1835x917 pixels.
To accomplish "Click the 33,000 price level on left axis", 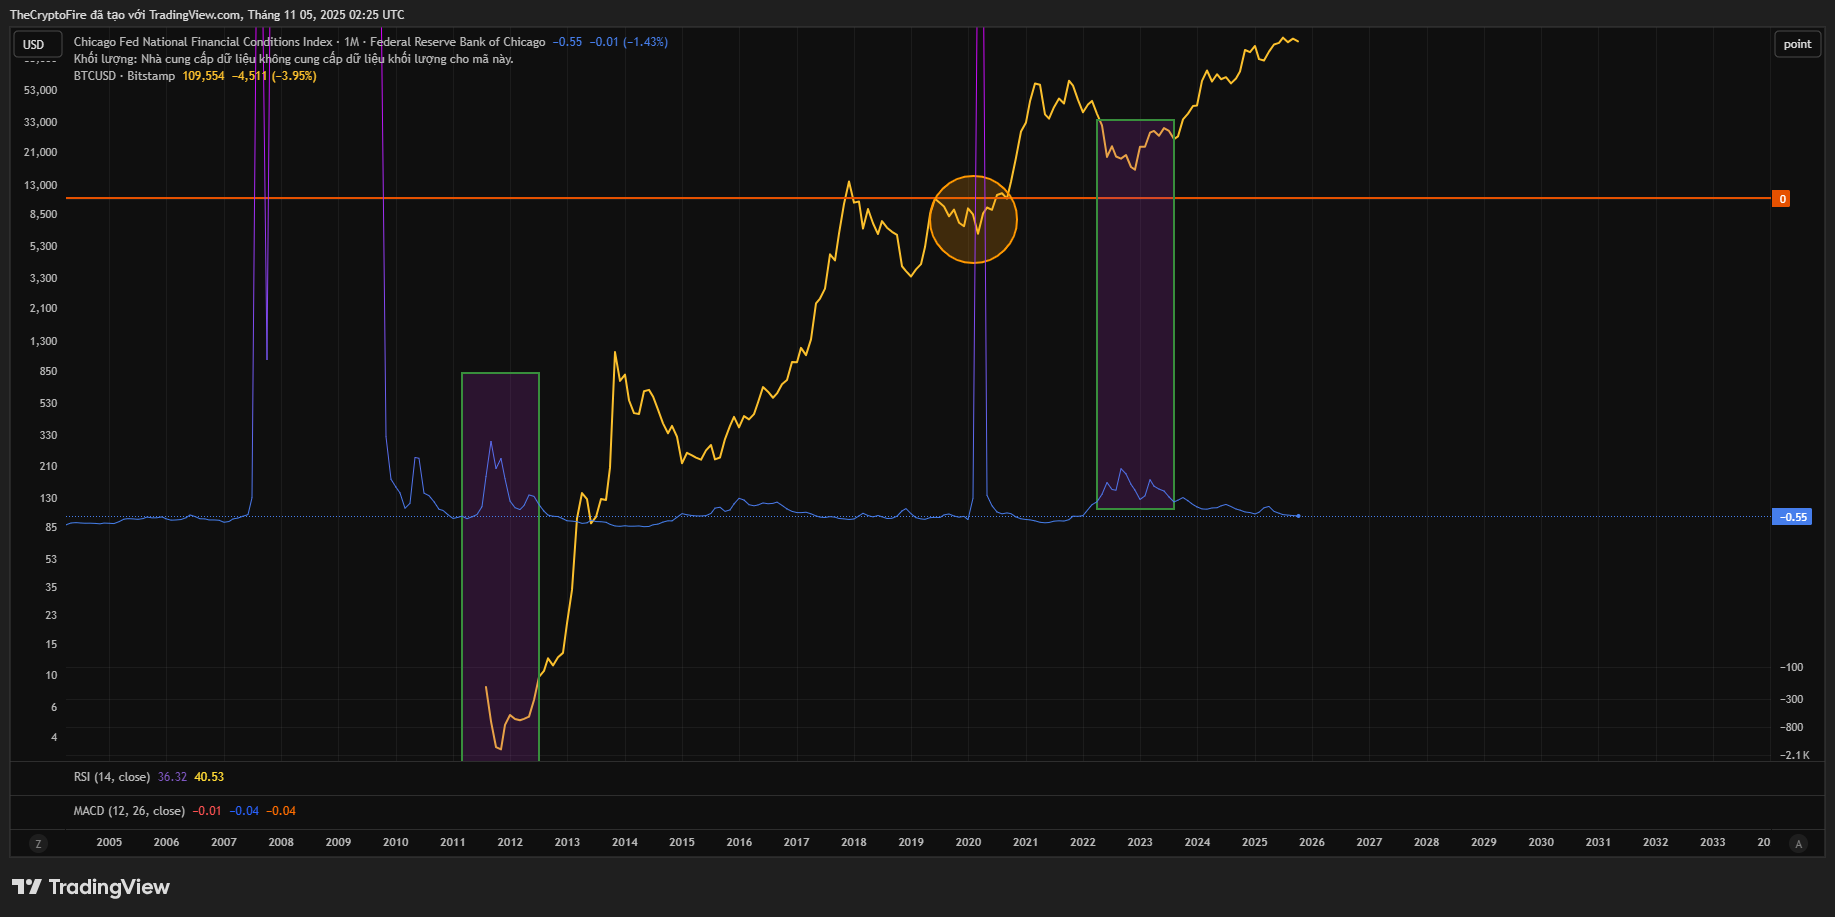I will pos(41,122).
